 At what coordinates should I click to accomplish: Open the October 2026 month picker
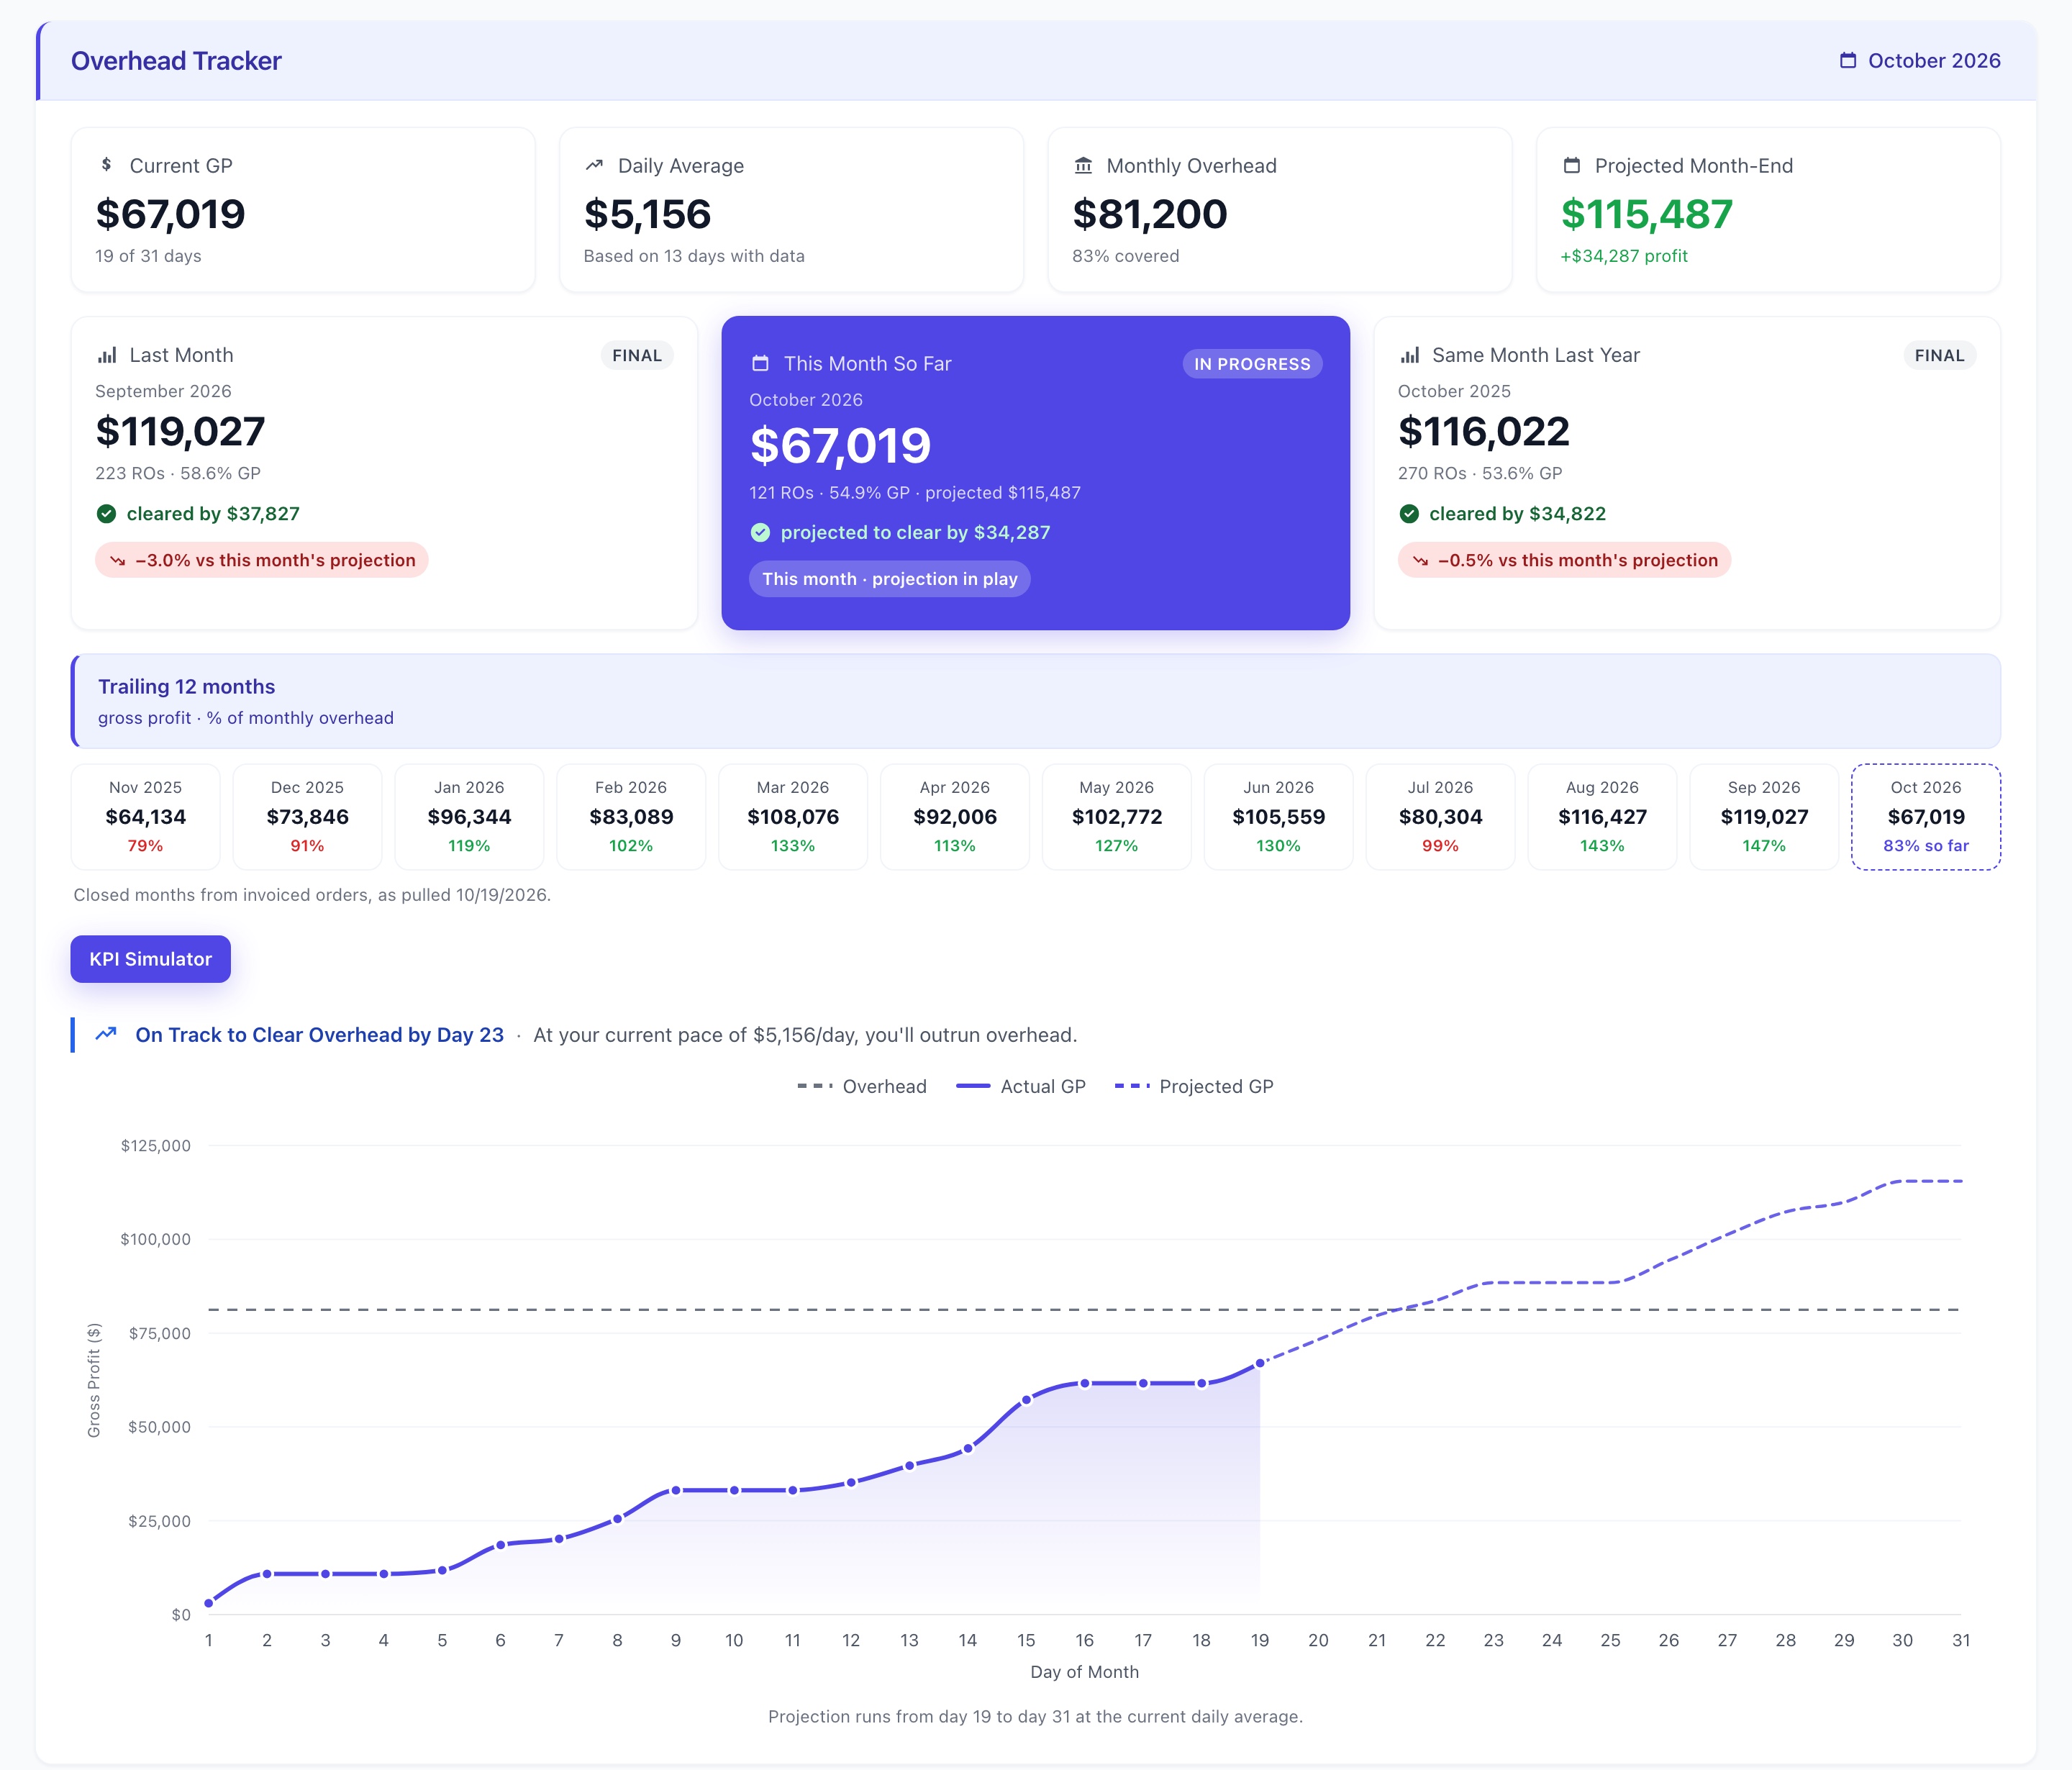pyautogui.click(x=1920, y=61)
